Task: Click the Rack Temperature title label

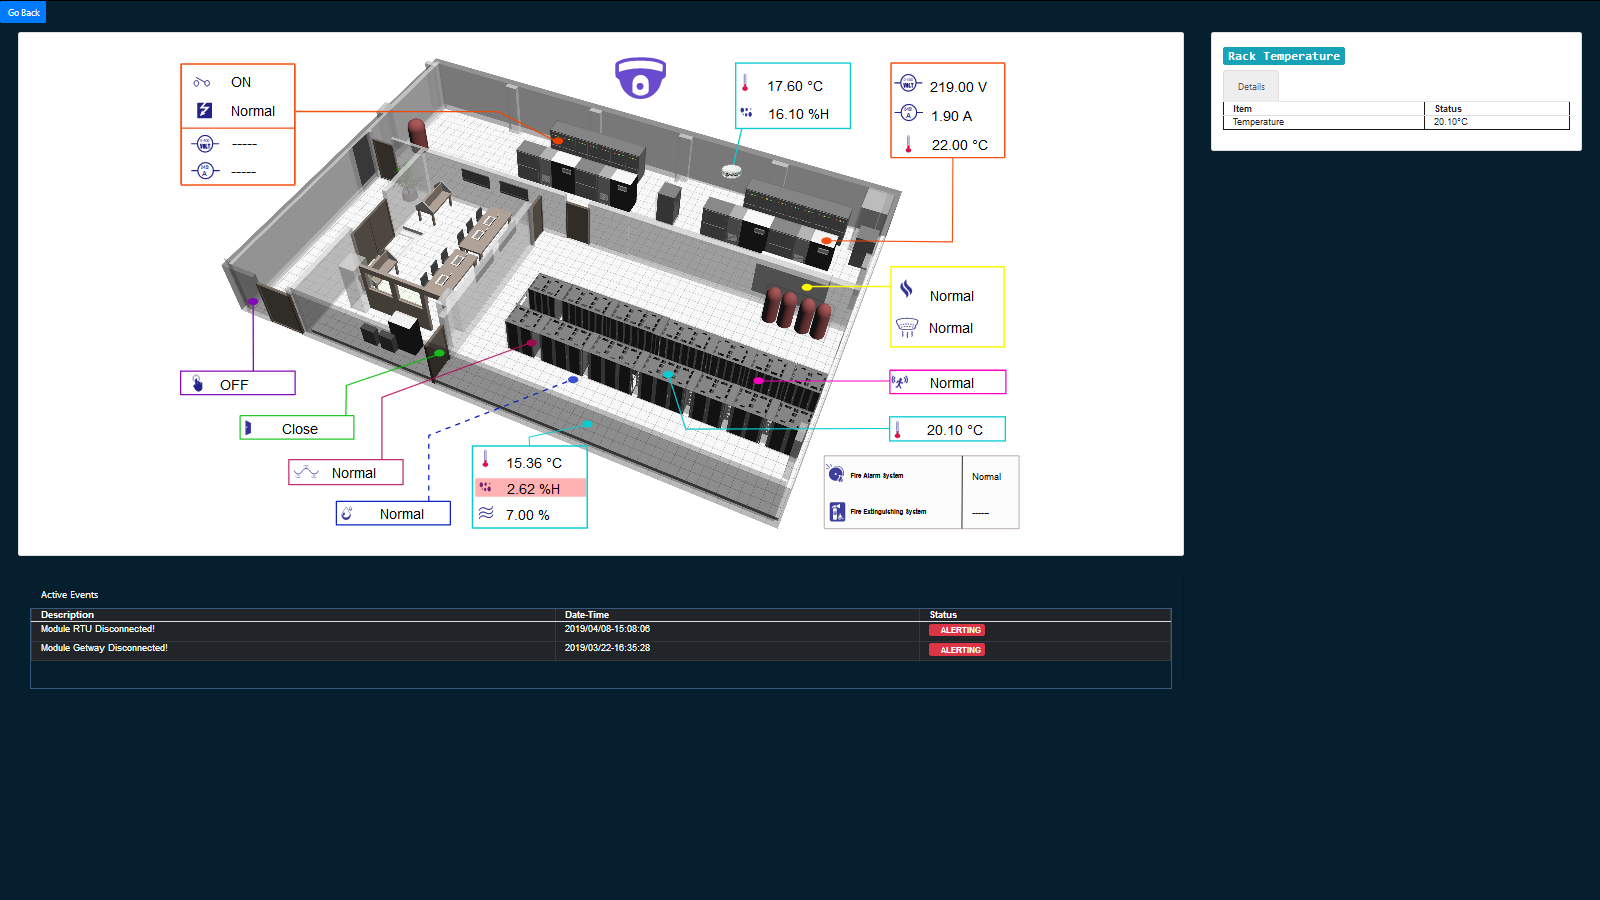Action: tap(1284, 56)
